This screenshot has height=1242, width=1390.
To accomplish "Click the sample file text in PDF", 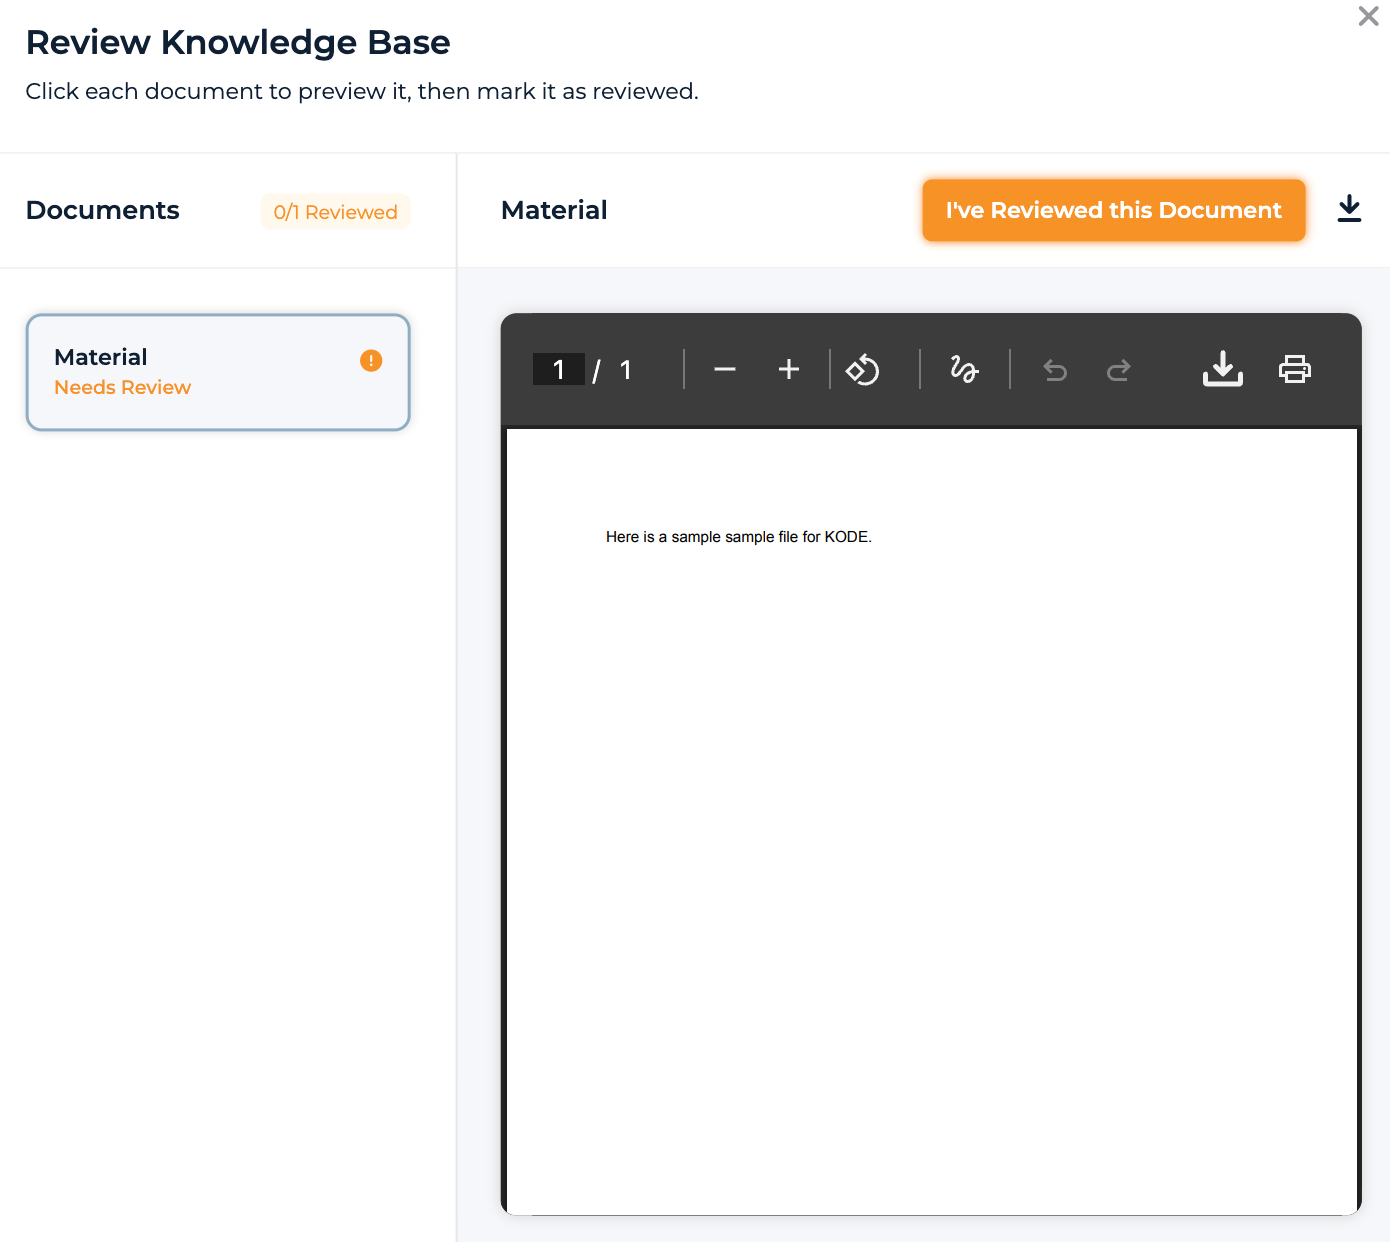I will tap(739, 537).
